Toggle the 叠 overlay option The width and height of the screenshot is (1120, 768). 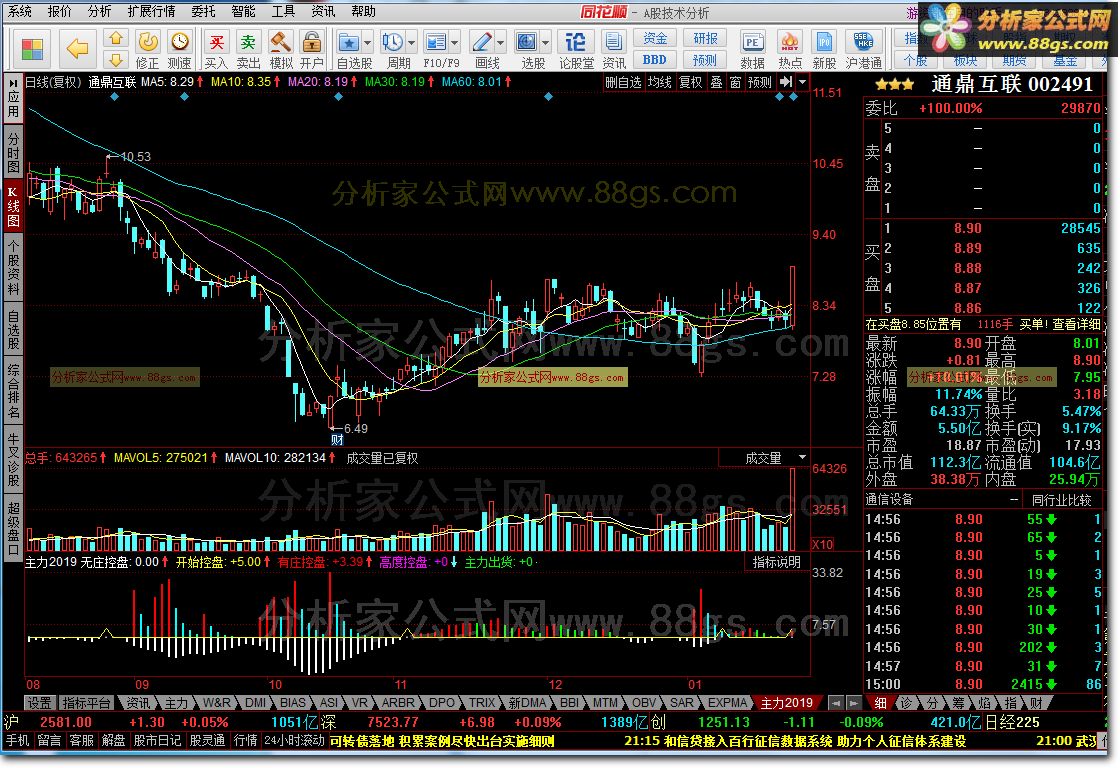716,82
